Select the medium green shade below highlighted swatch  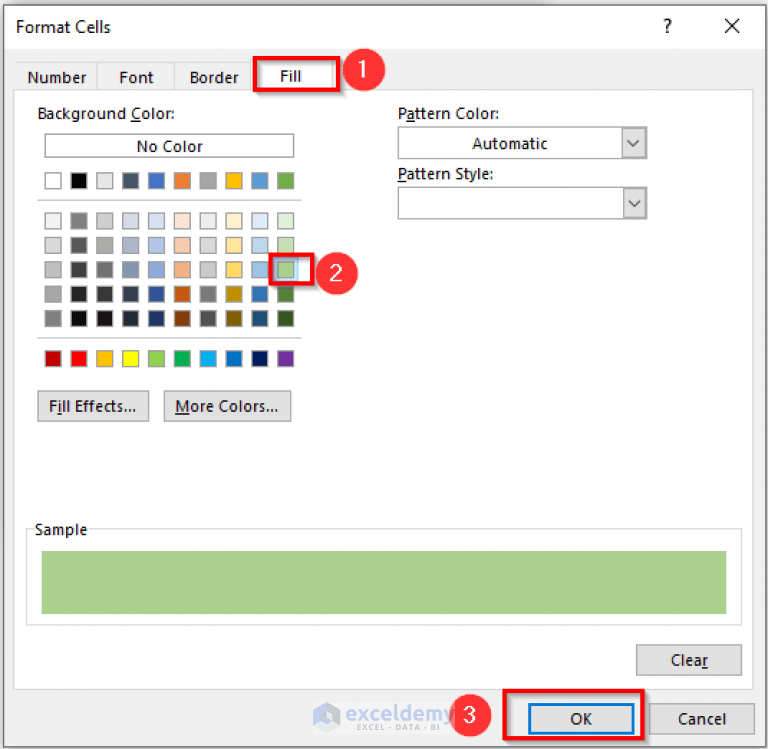pyautogui.click(x=286, y=294)
